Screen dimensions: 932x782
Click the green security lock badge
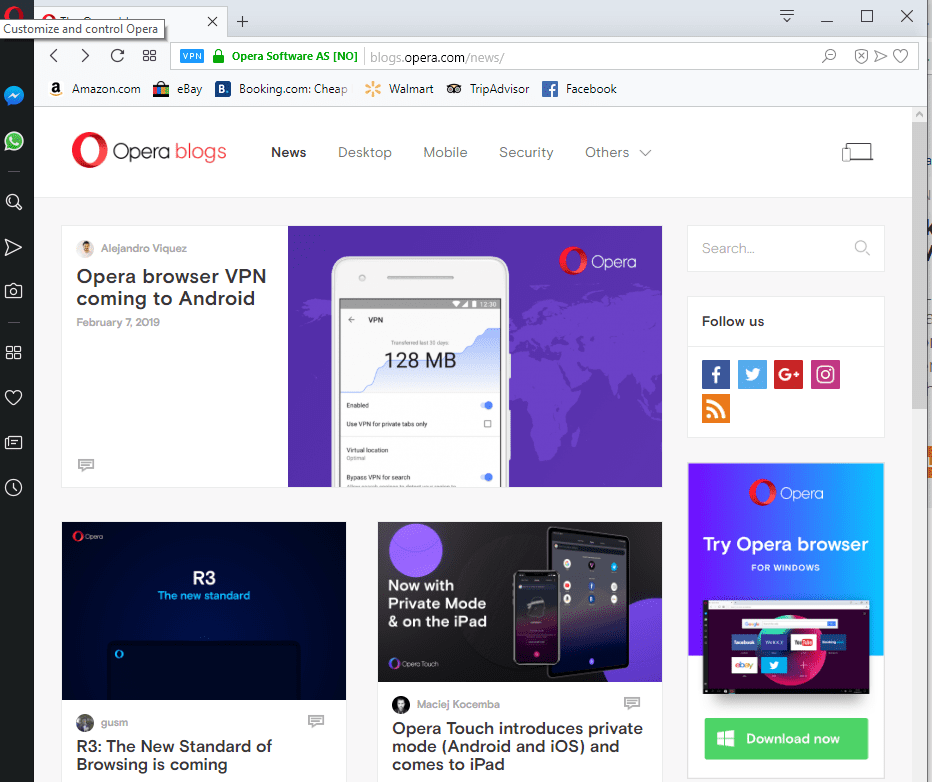219,56
